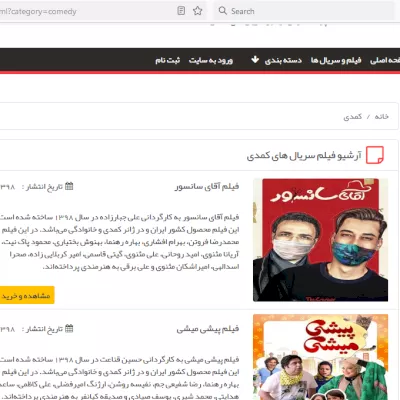400x400 pixels.
Task: Click the red note icon beside archive heading
Action: (375, 155)
